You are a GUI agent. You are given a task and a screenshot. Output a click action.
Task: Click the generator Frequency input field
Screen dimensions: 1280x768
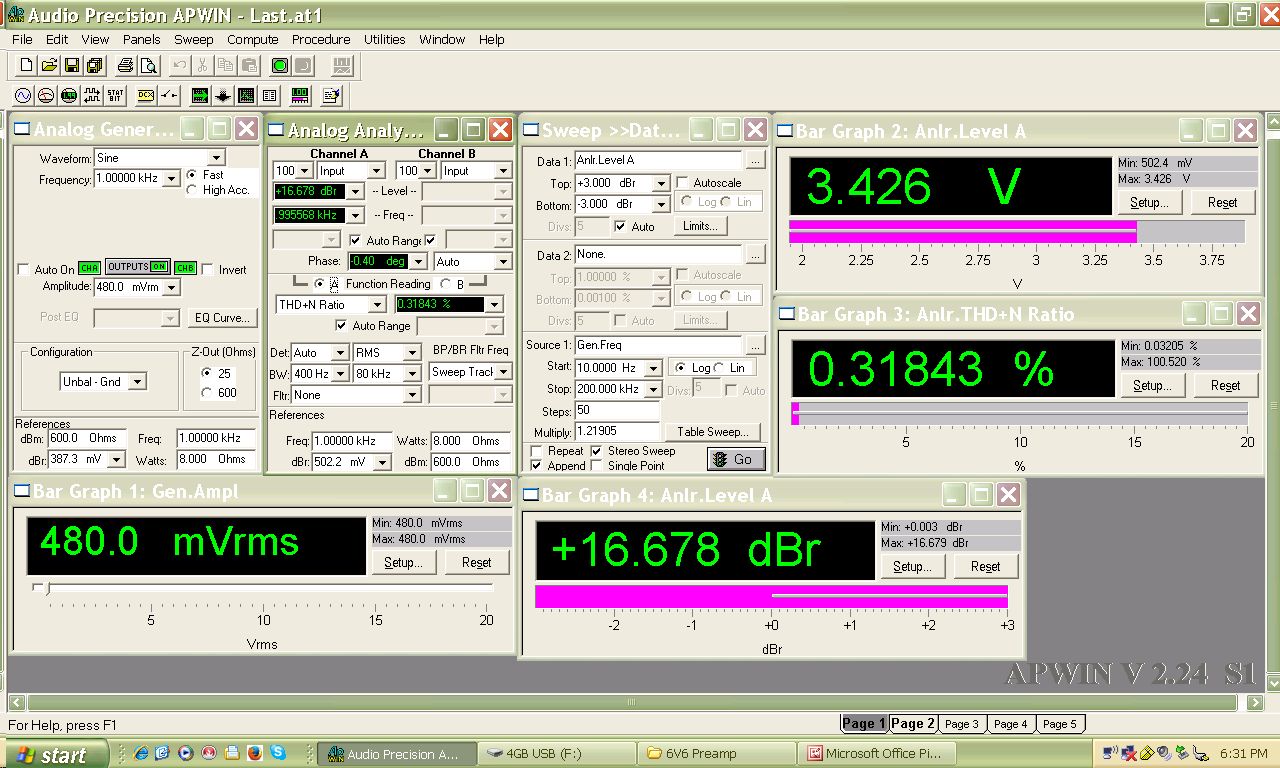pos(128,179)
